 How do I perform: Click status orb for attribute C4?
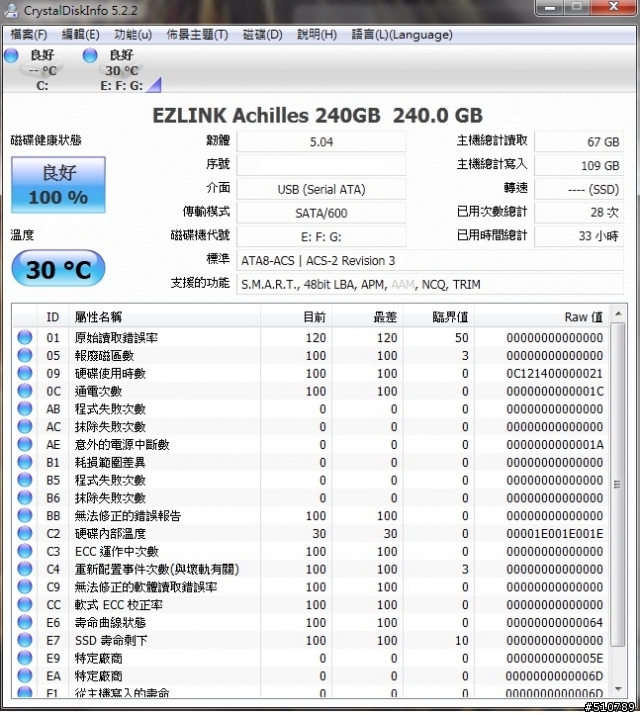pyautogui.click(x=25, y=569)
